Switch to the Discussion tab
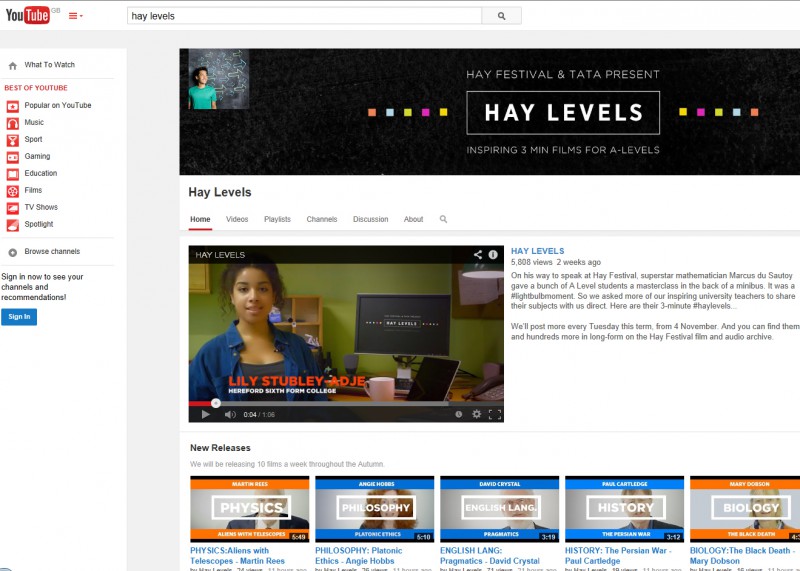The image size is (800, 571). 370,219
